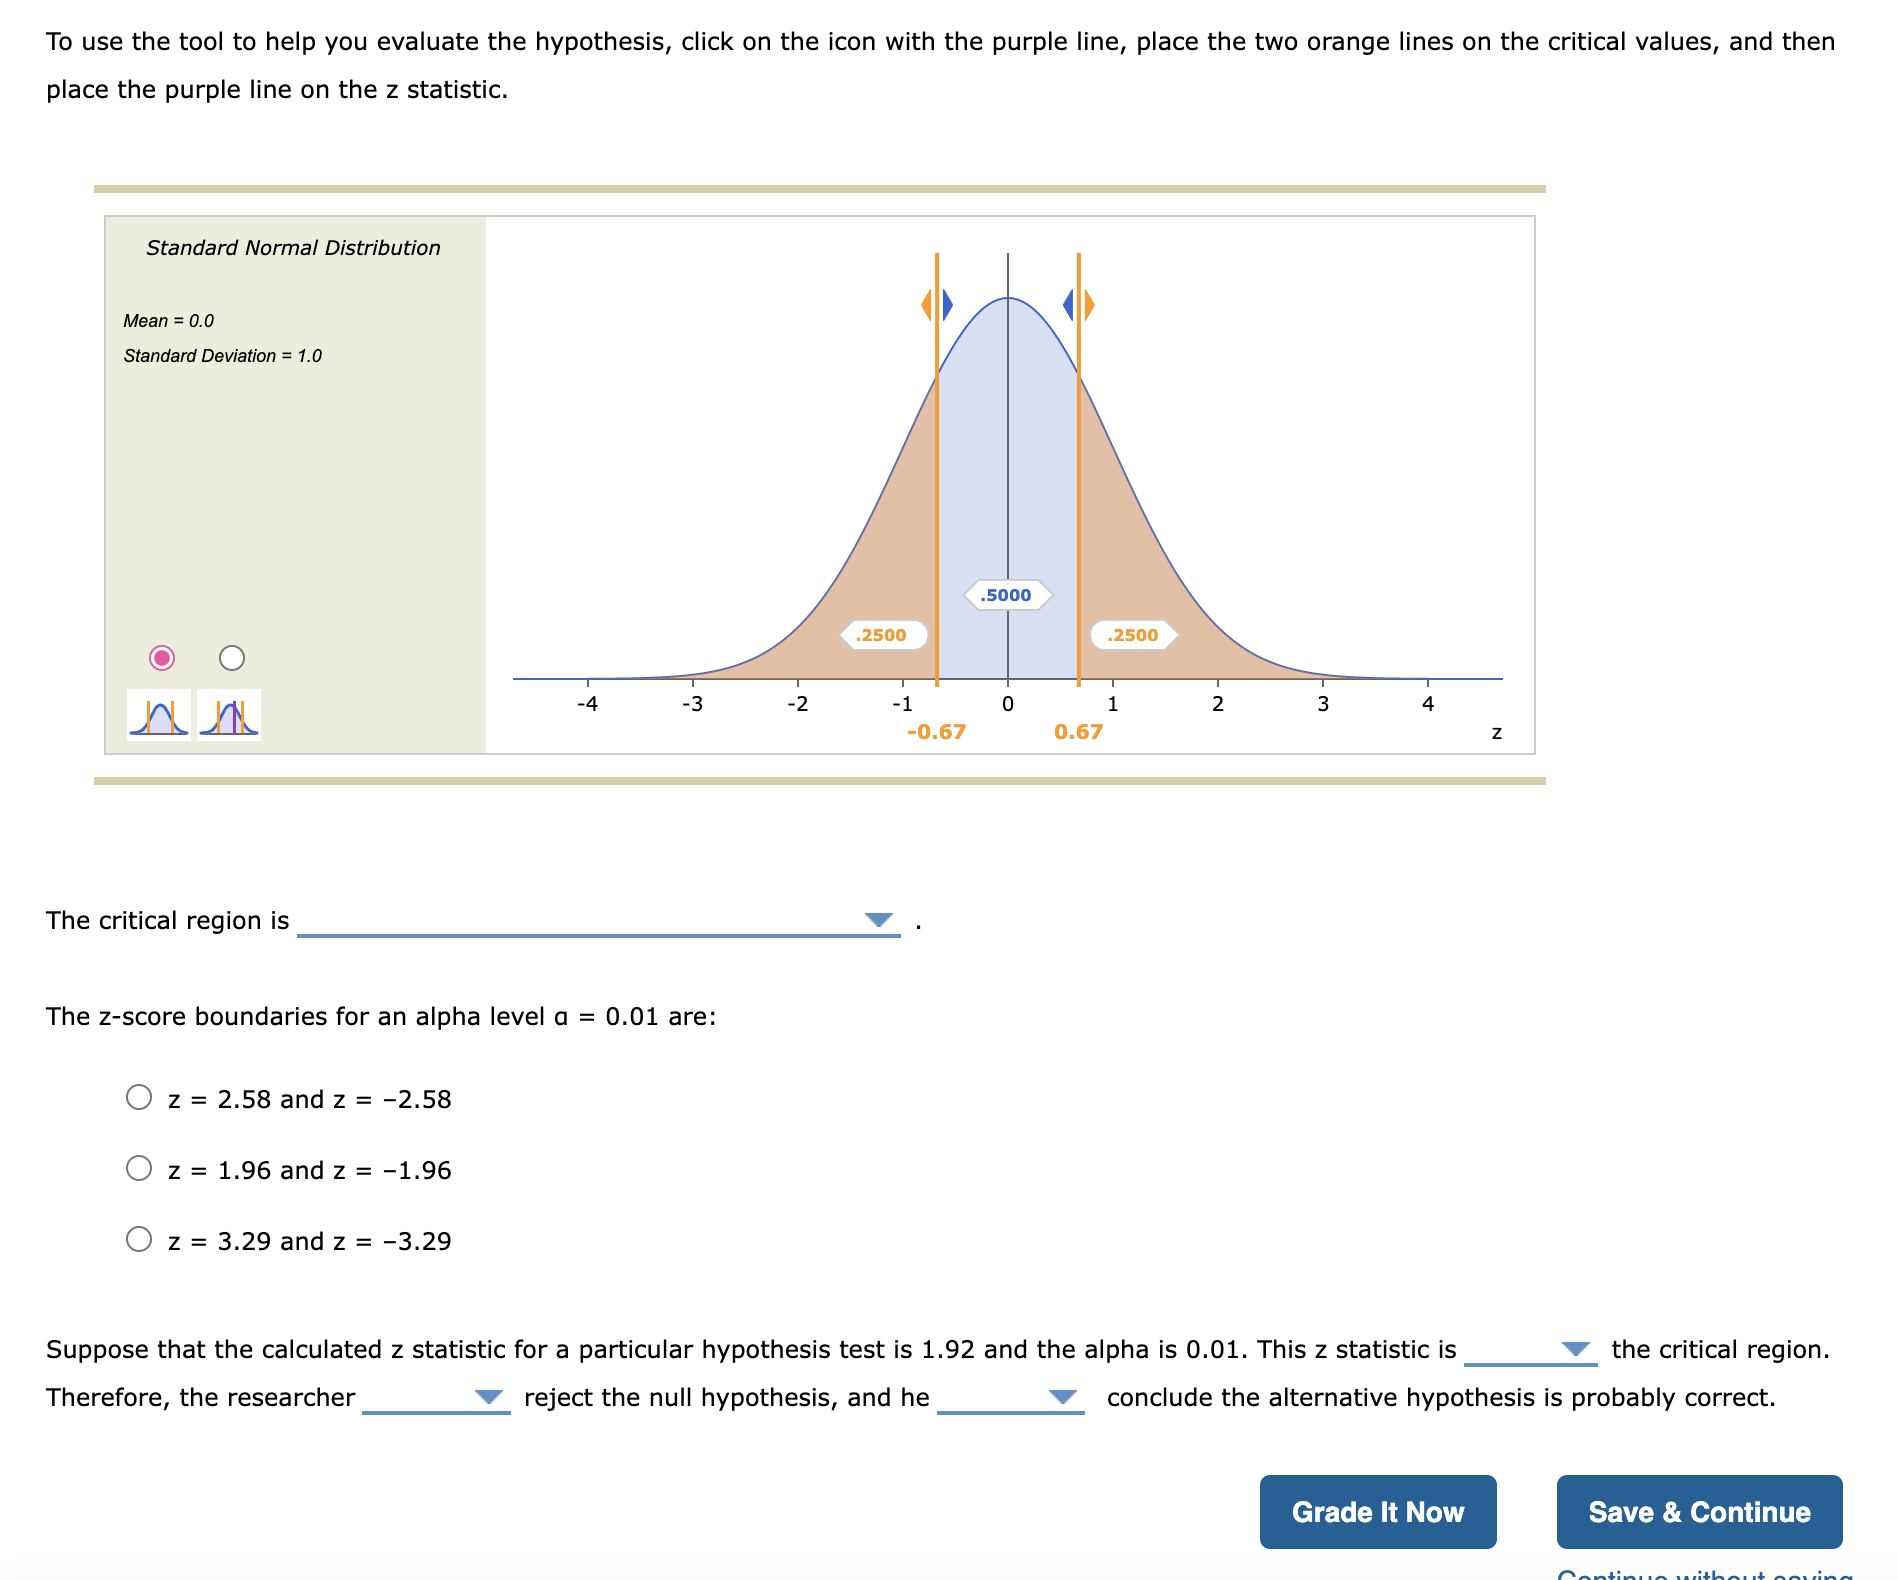1898x1580 pixels.
Task: Select the empty radio above purple-line icon
Action: click(232, 657)
